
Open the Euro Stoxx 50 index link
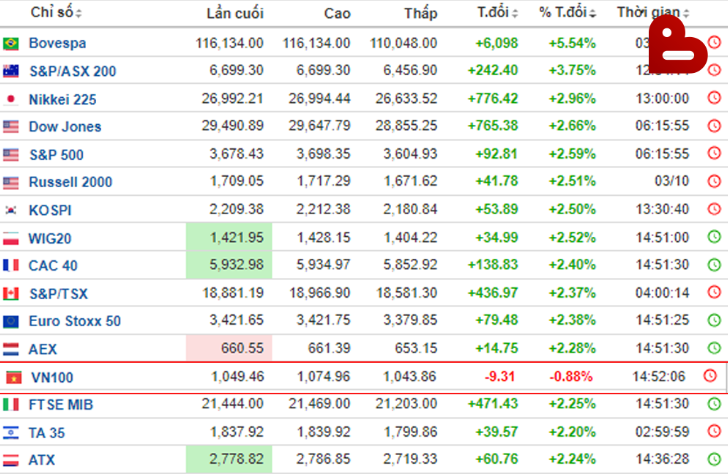tap(75, 321)
